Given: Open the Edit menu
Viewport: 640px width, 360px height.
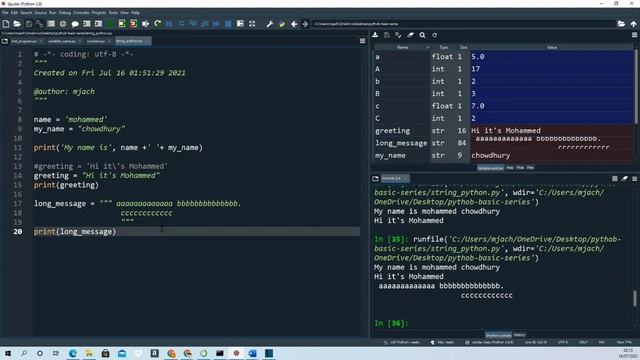Looking at the screenshot, I should (x=14, y=13).
